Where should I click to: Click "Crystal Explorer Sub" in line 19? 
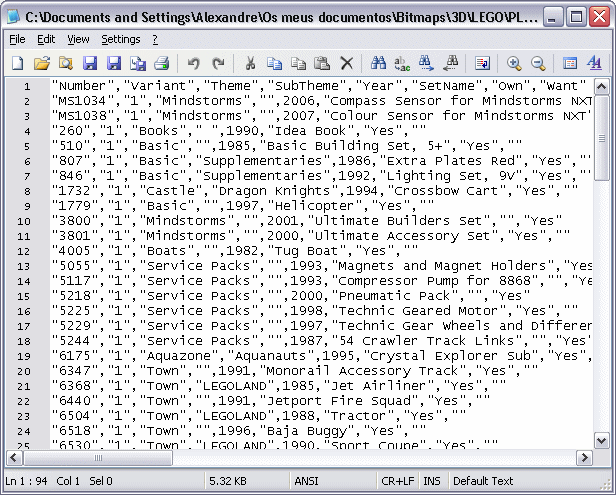click(450, 356)
